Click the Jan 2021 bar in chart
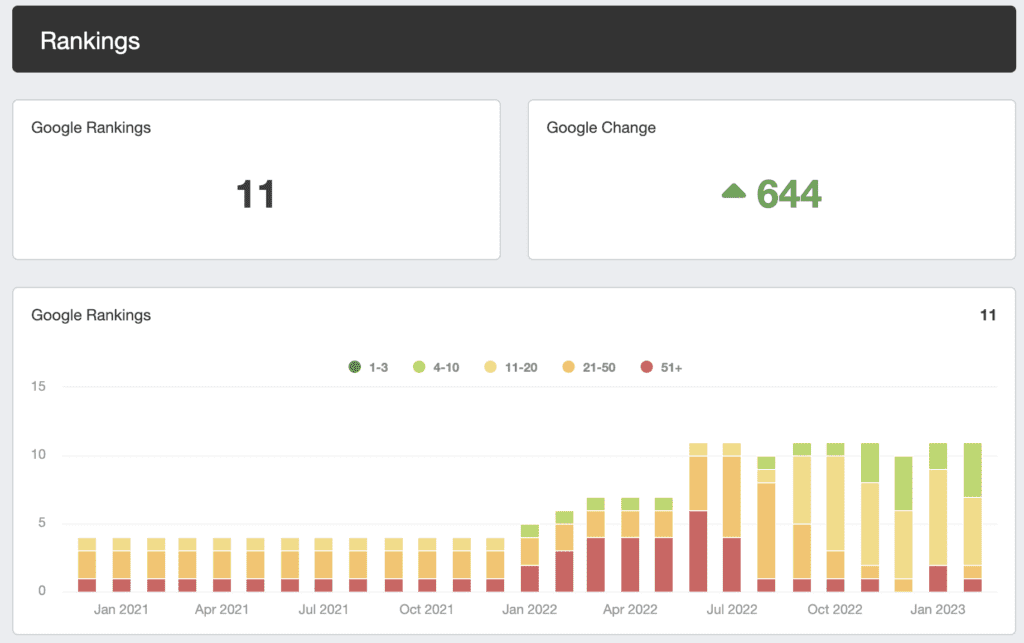The width and height of the screenshot is (1024, 643). 121,565
